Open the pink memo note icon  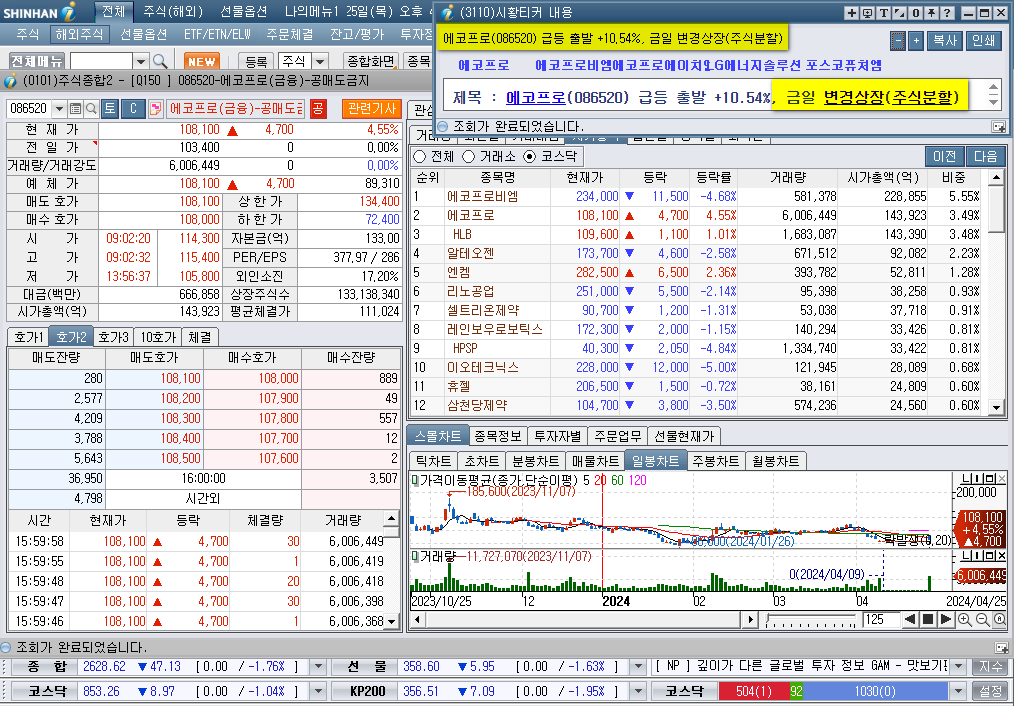tap(155, 109)
